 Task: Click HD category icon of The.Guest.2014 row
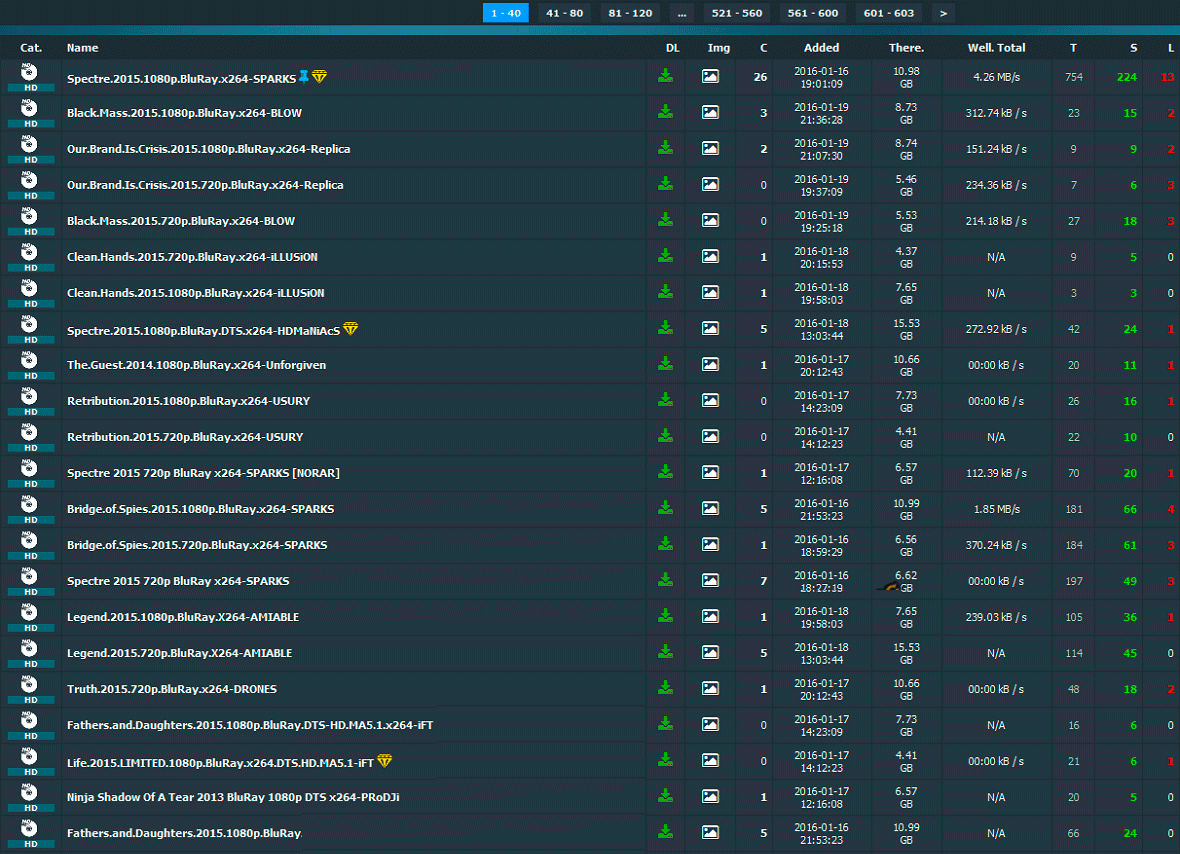[30, 365]
